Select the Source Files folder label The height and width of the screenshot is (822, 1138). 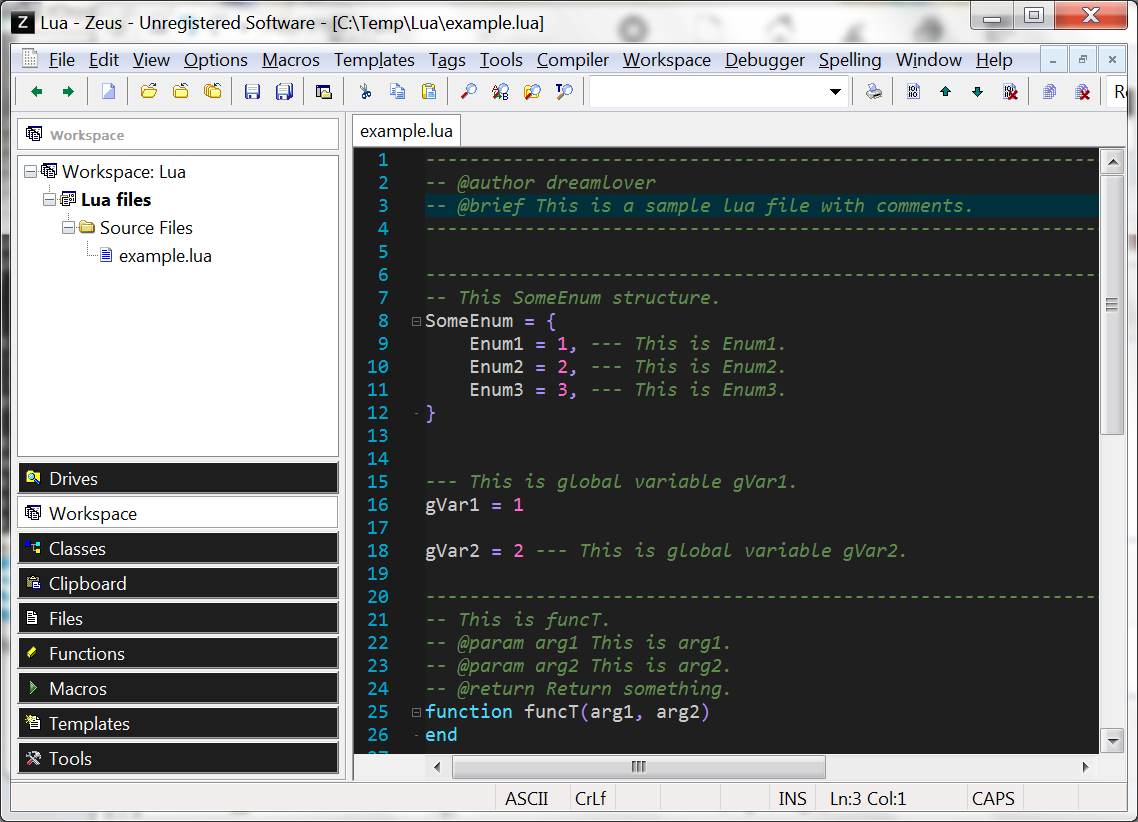[x=146, y=228]
